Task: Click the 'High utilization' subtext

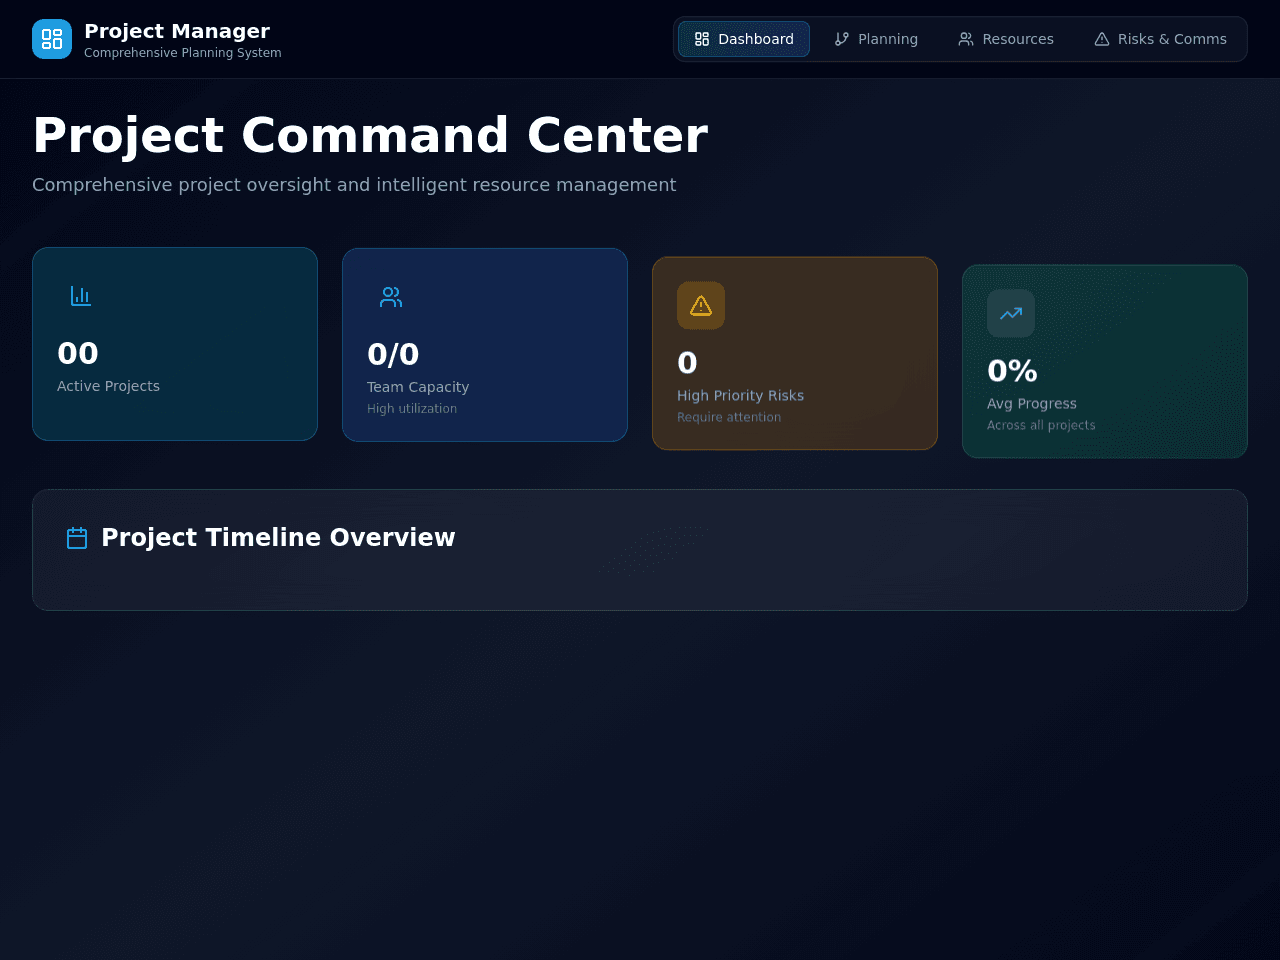Action: coord(412,408)
